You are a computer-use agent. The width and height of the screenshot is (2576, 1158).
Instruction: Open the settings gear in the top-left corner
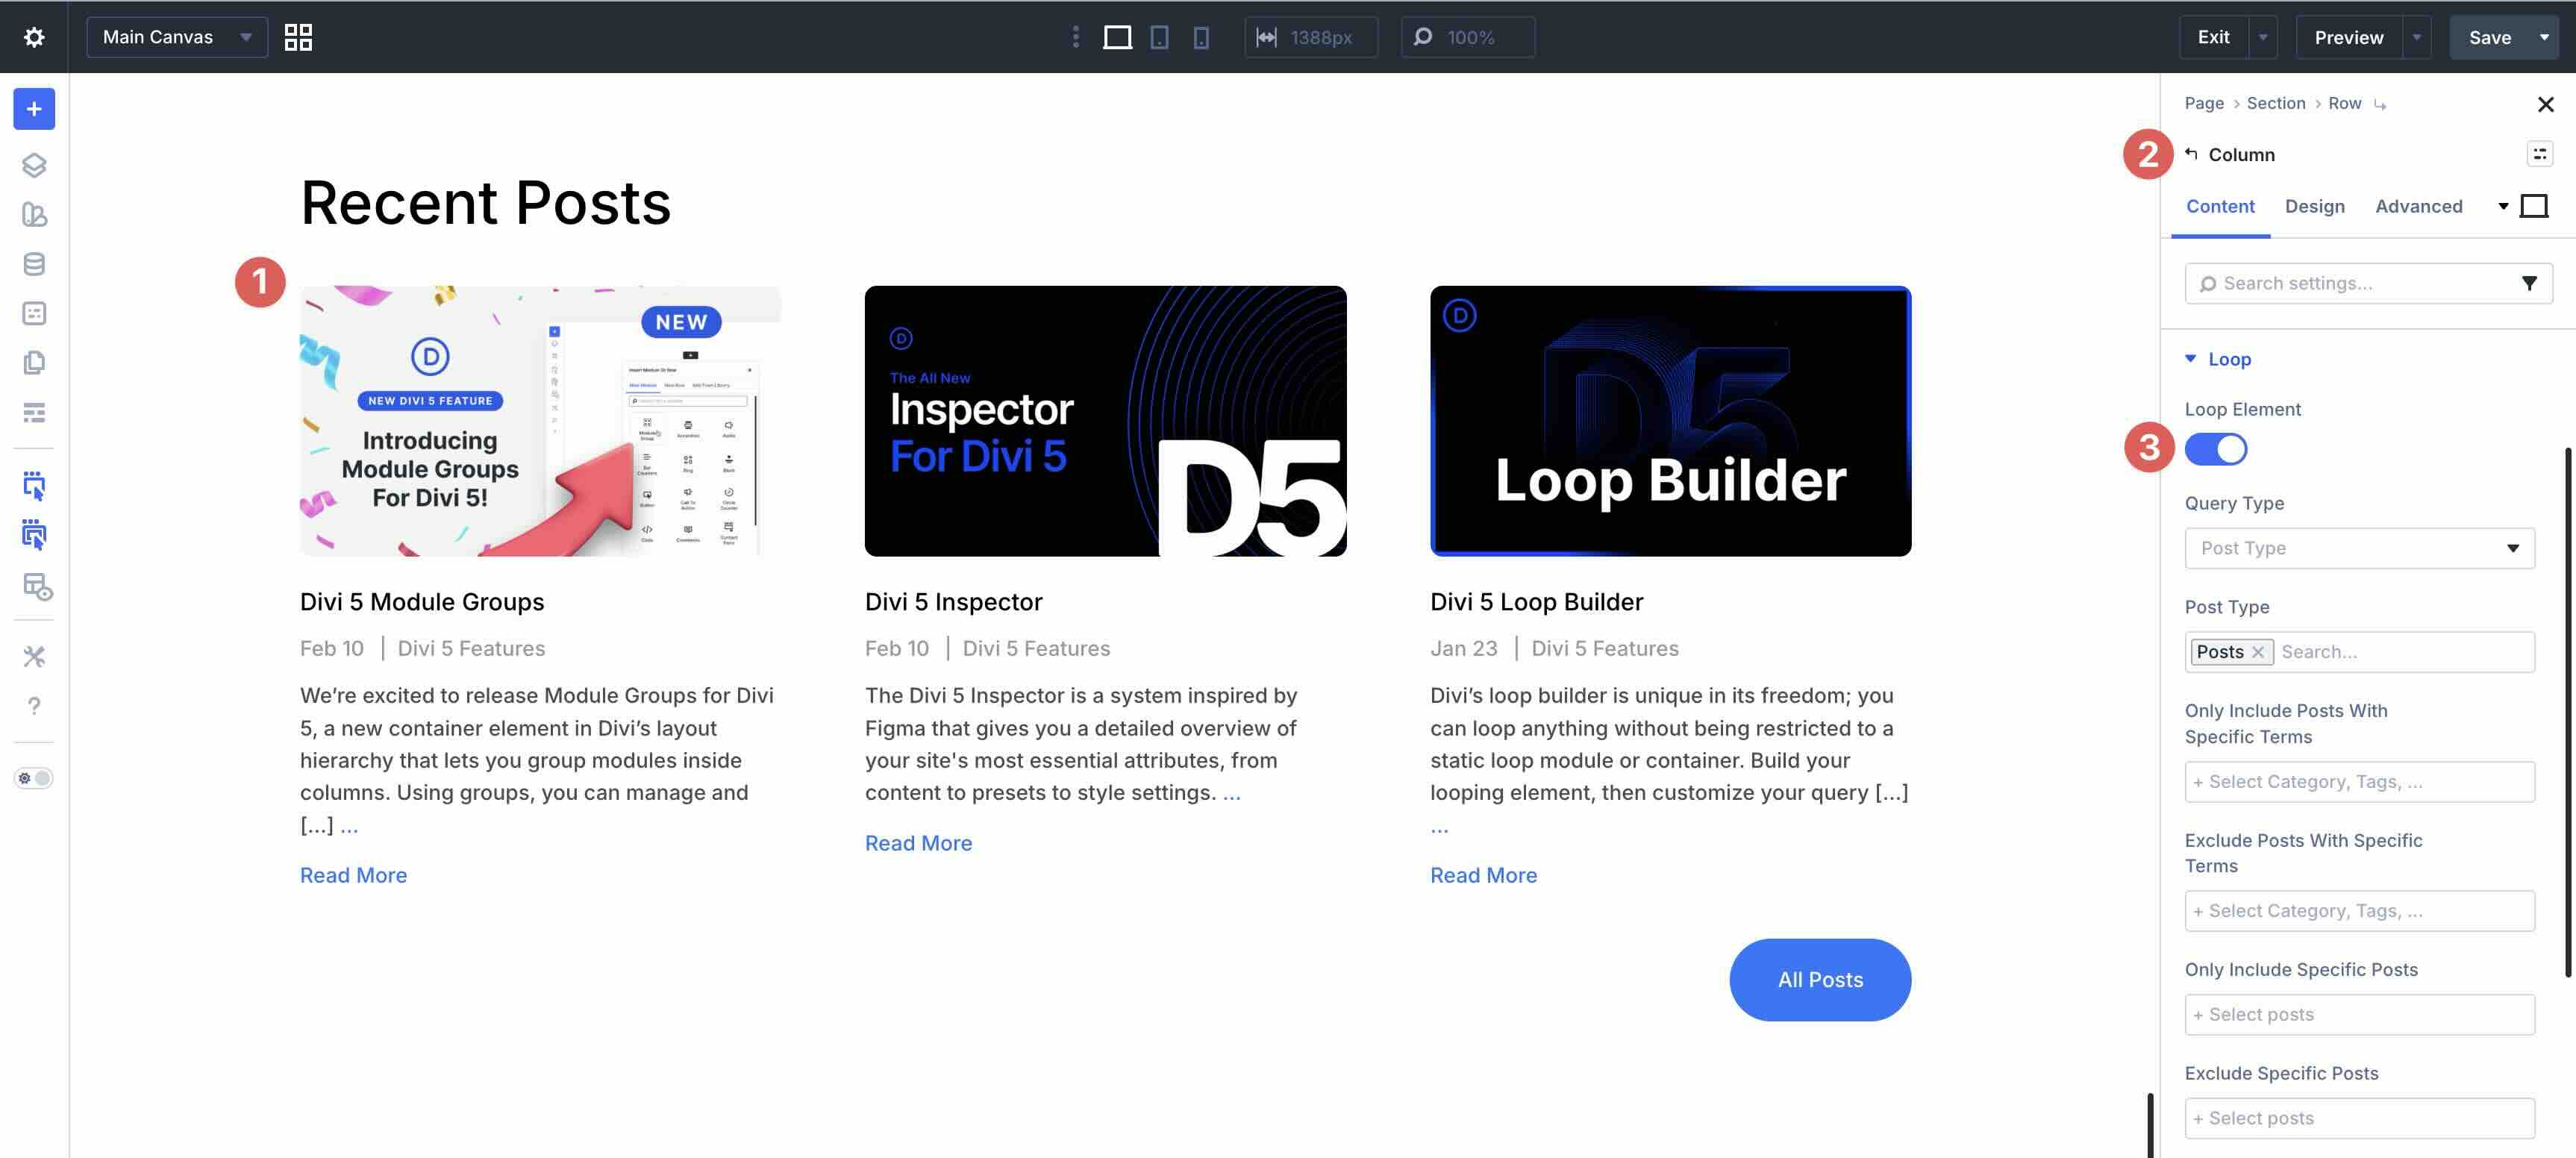[35, 36]
